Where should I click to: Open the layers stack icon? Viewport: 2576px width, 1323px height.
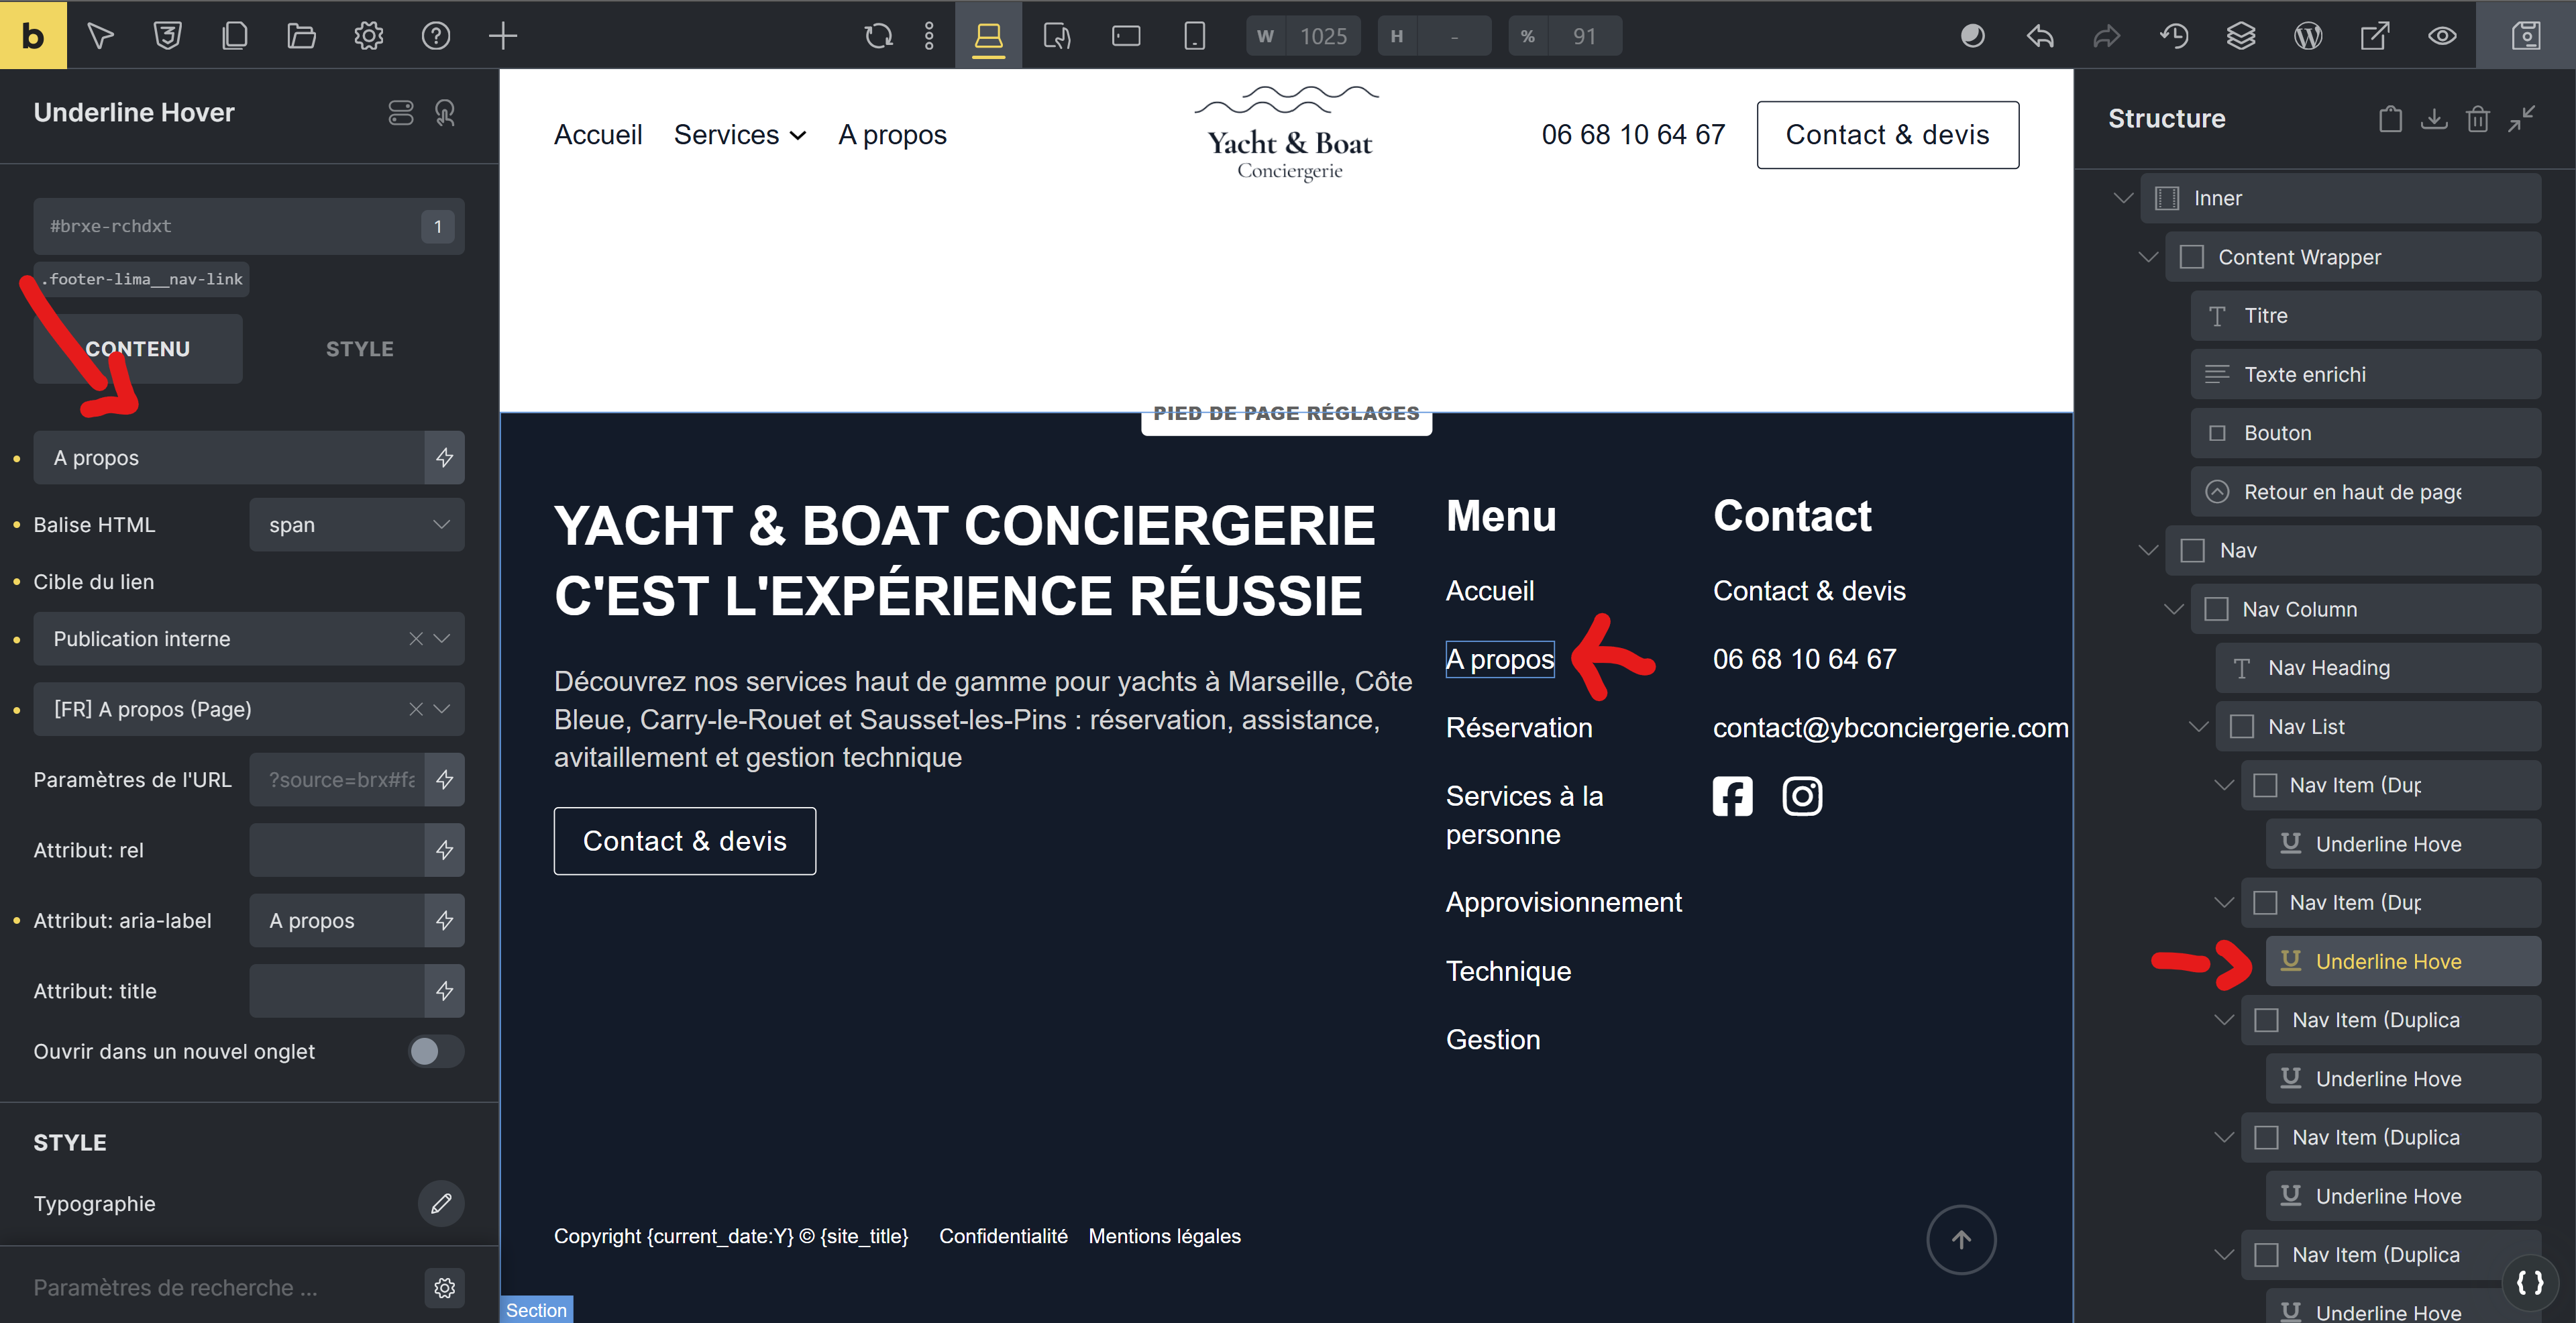click(2241, 36)
